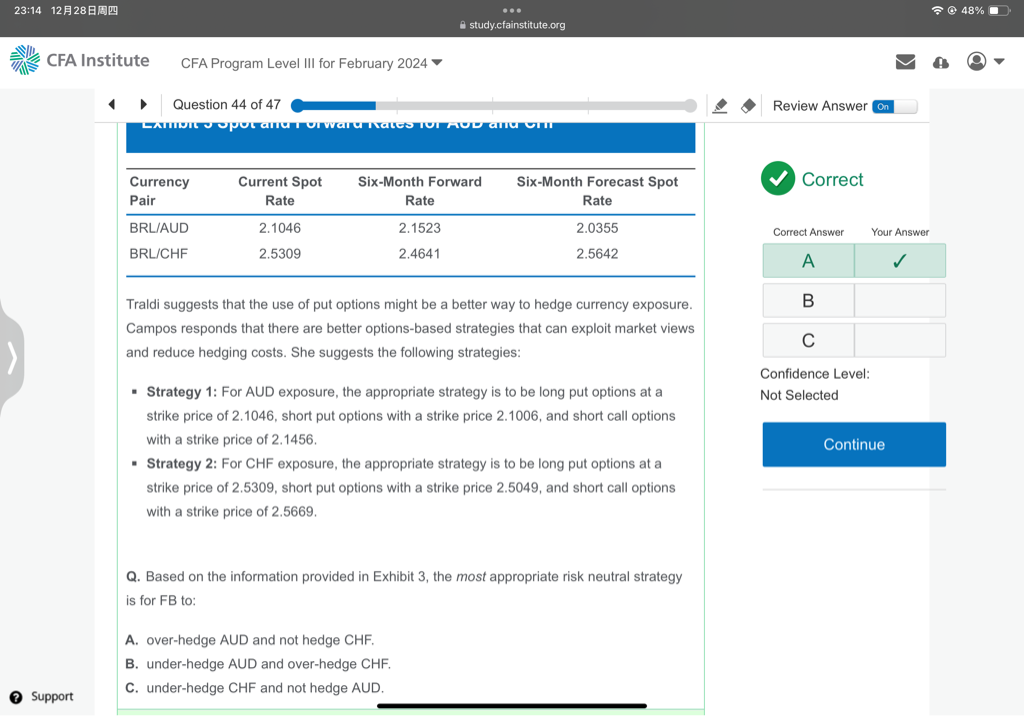Image resolution: width=1024 pixels, height=716 pixels.
Task: Open the mail messages icon
Action: tap(905, 62)
